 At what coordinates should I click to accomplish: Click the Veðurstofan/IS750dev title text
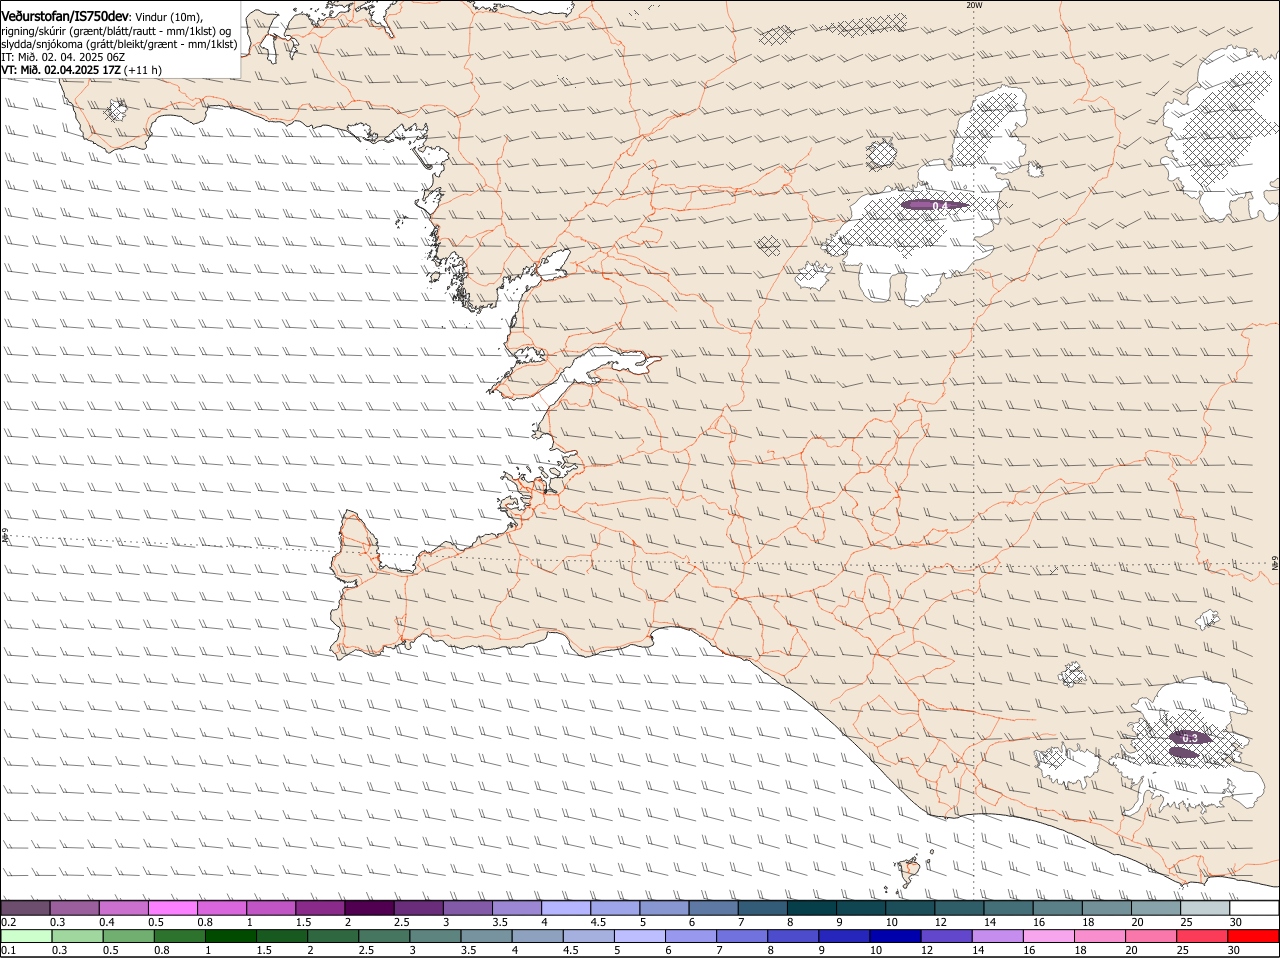65,16
